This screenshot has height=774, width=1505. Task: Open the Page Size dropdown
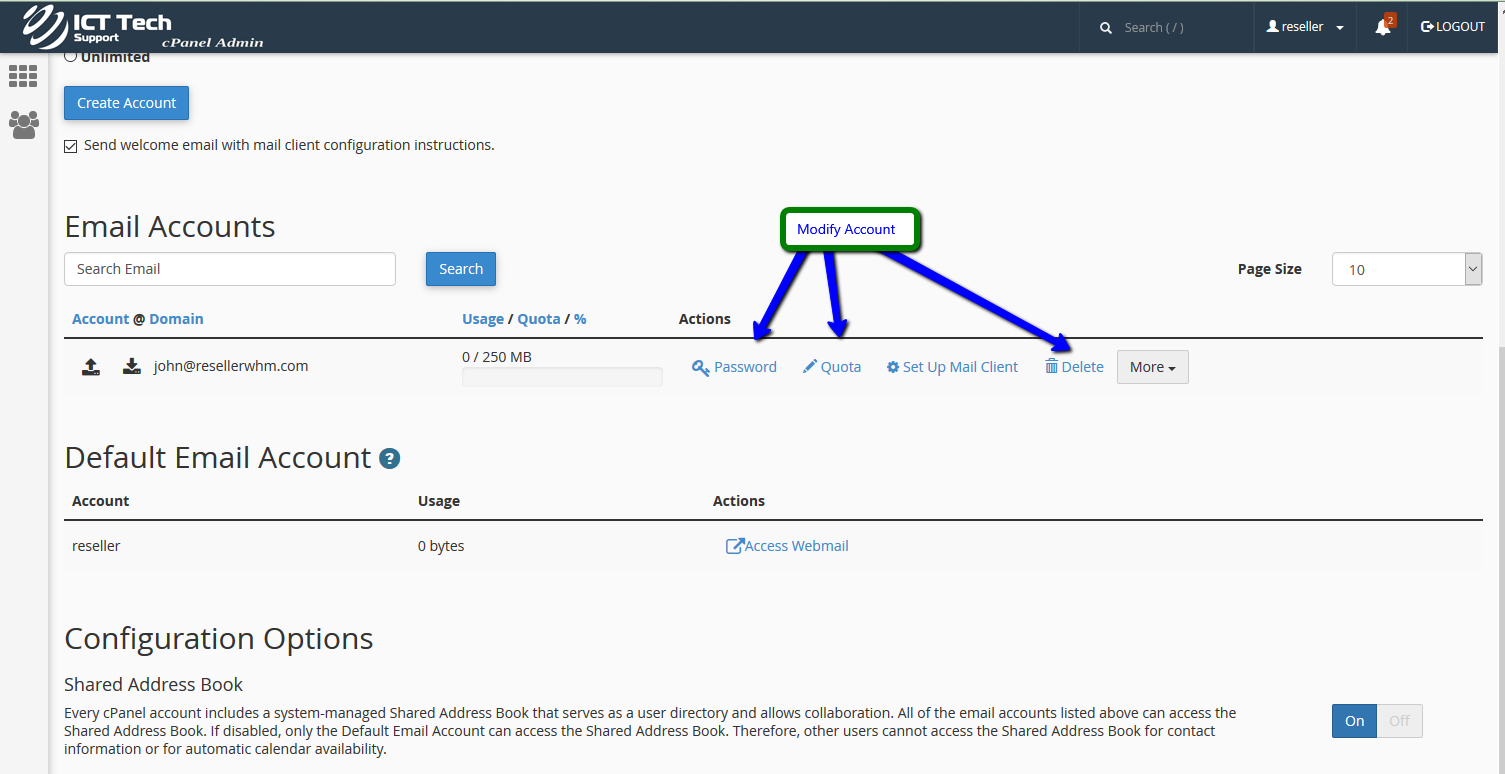[x=1406, y=269]
